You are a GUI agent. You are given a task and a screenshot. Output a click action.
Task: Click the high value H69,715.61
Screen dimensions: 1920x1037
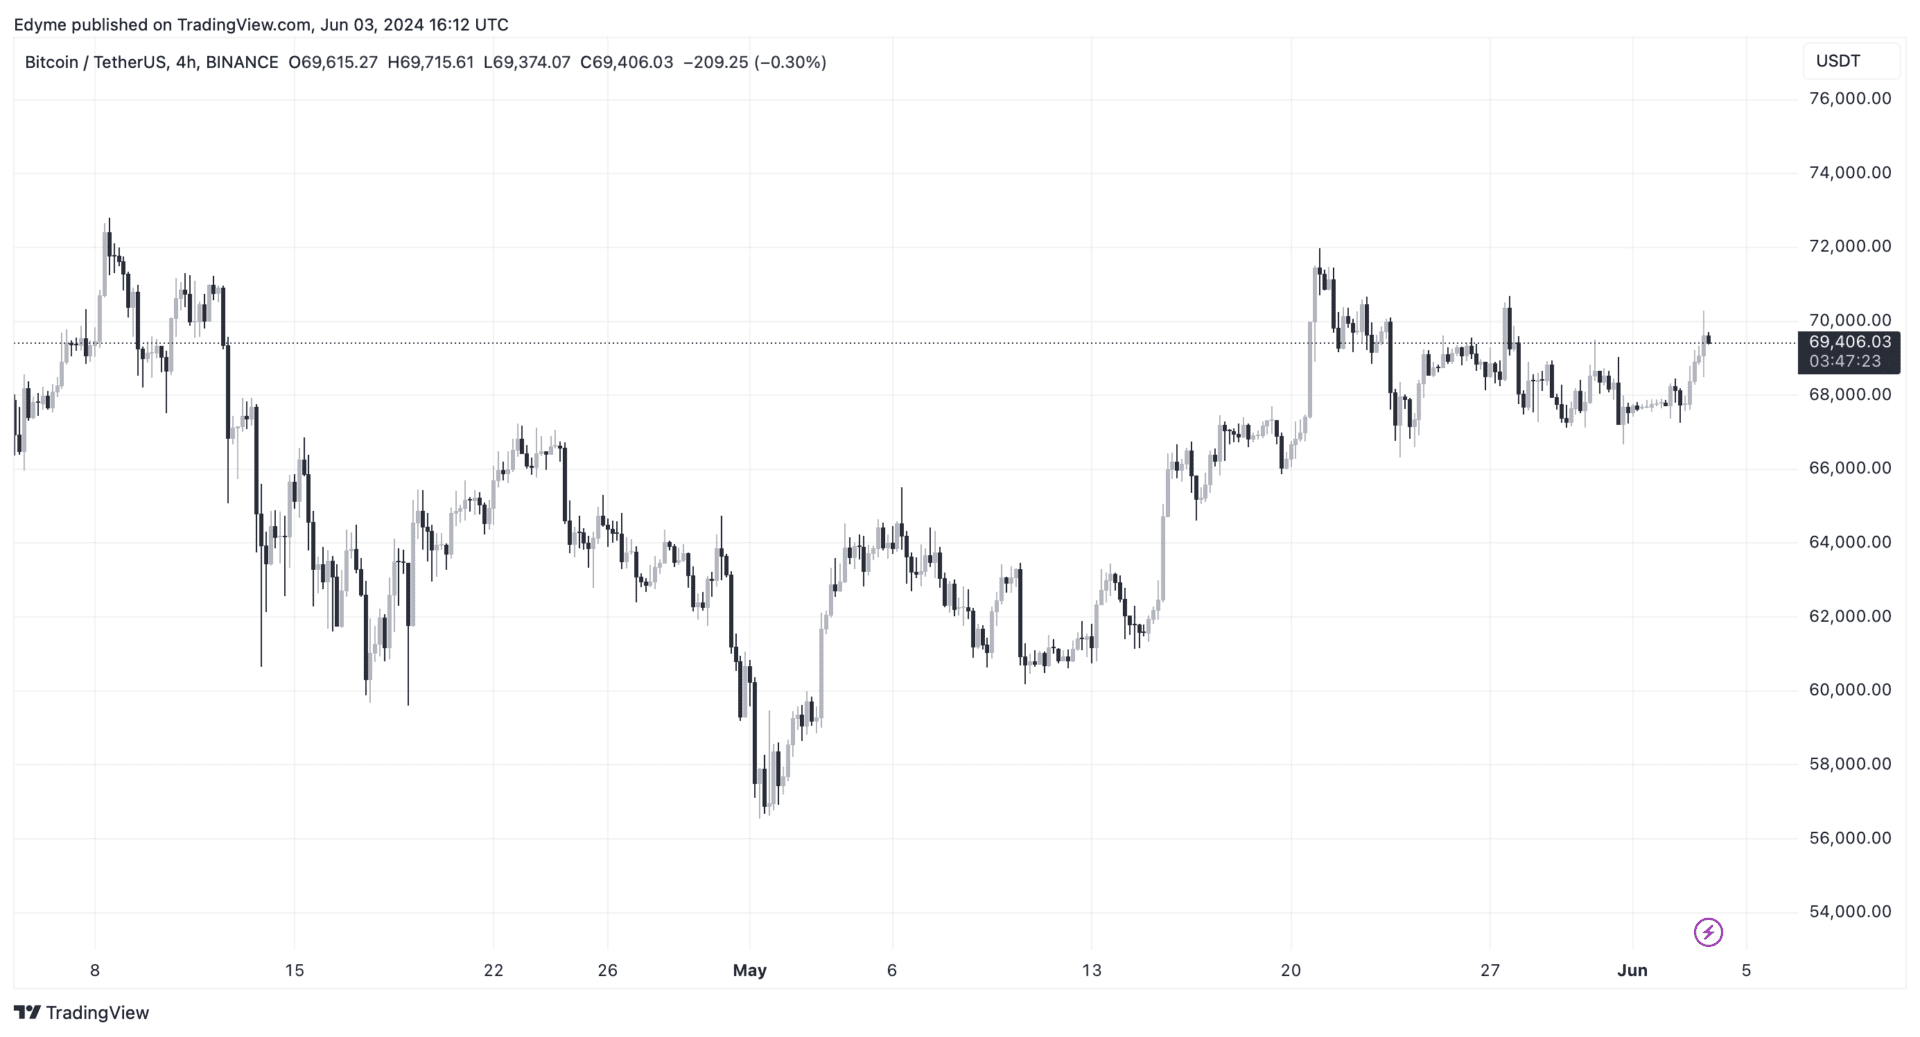[430, 62]
